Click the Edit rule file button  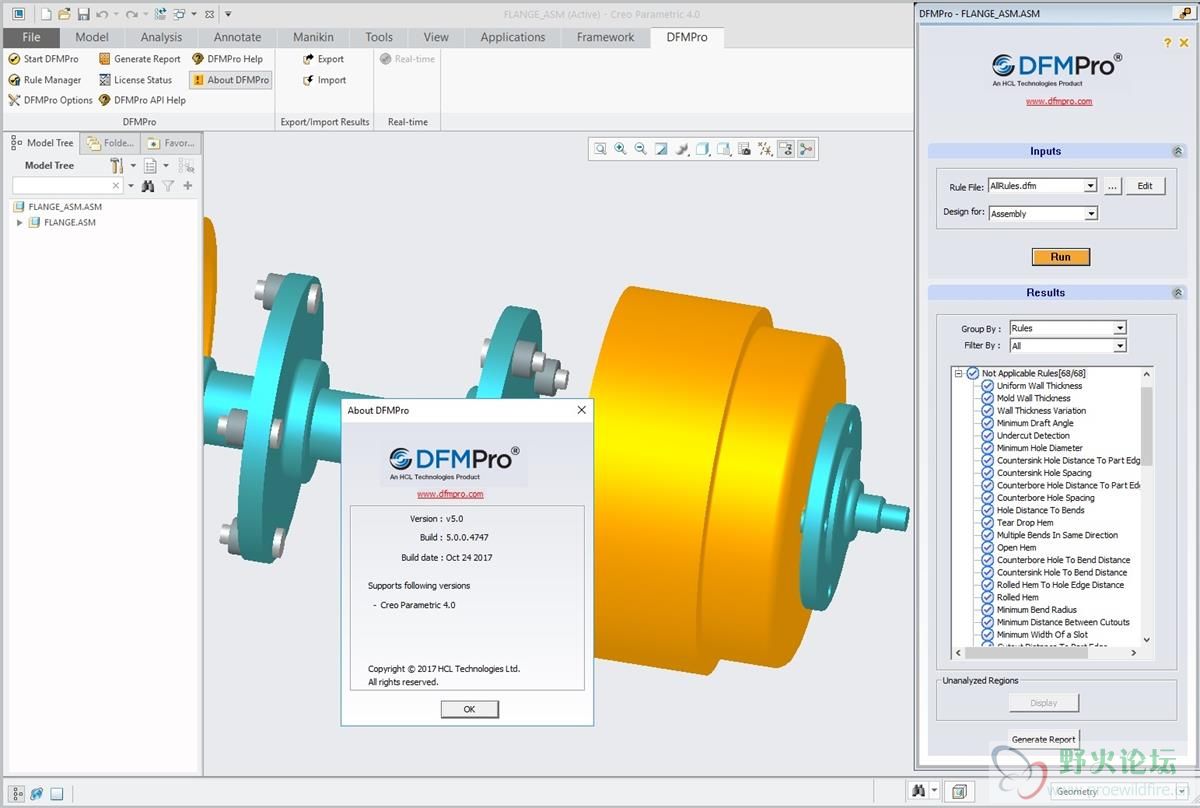coord(1145,186)
